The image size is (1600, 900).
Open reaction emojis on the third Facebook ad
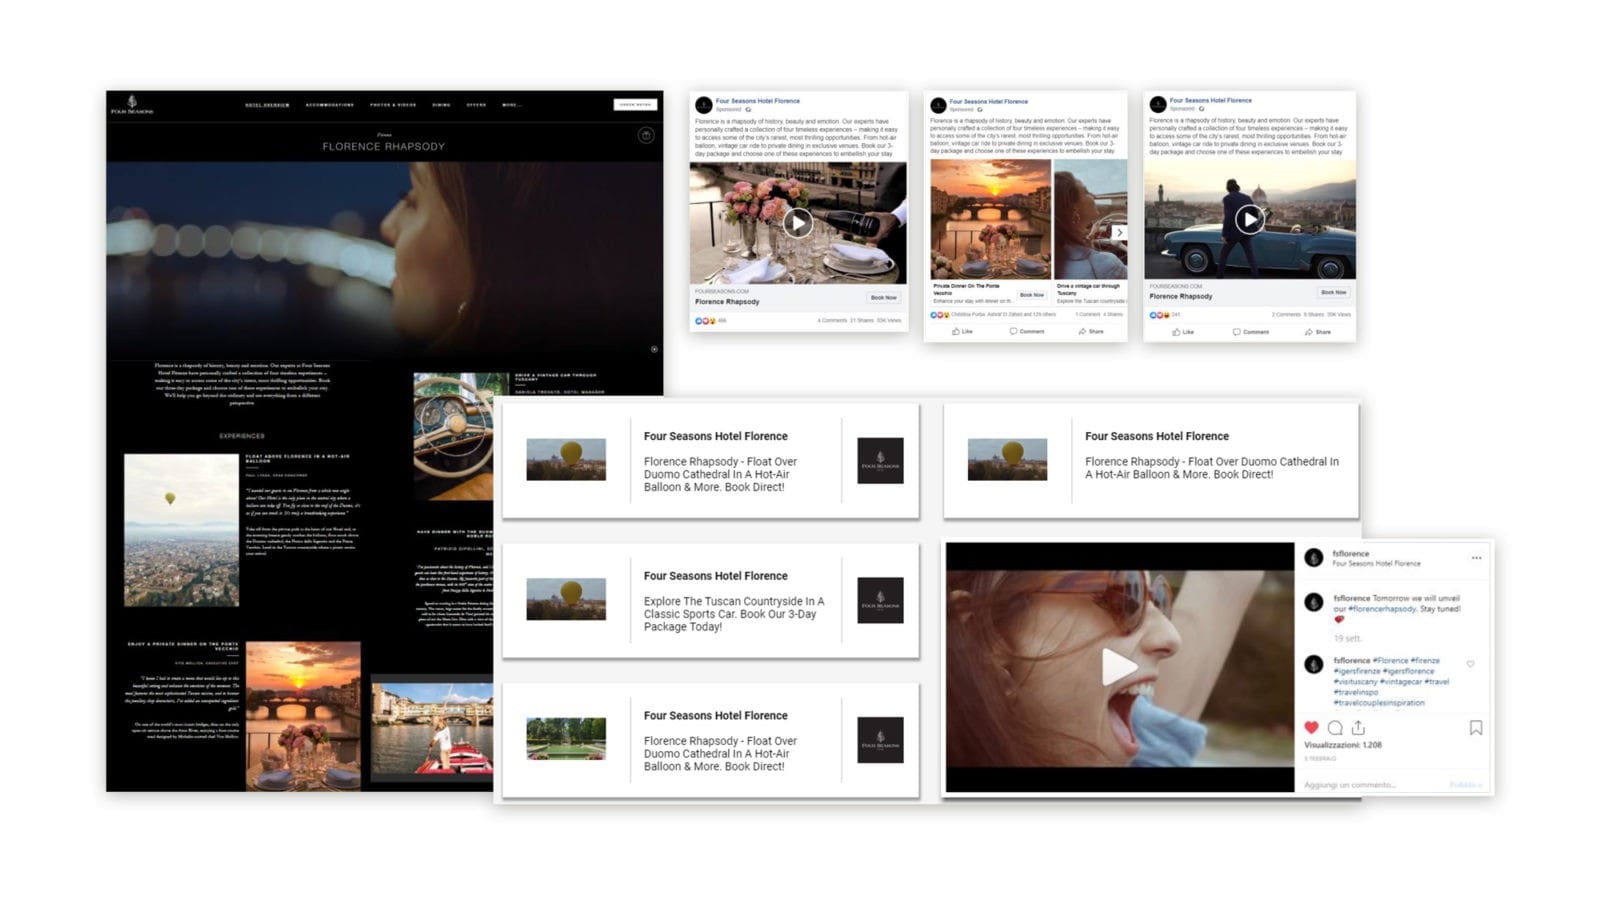pyautogui.click(x=1158, y=315)
